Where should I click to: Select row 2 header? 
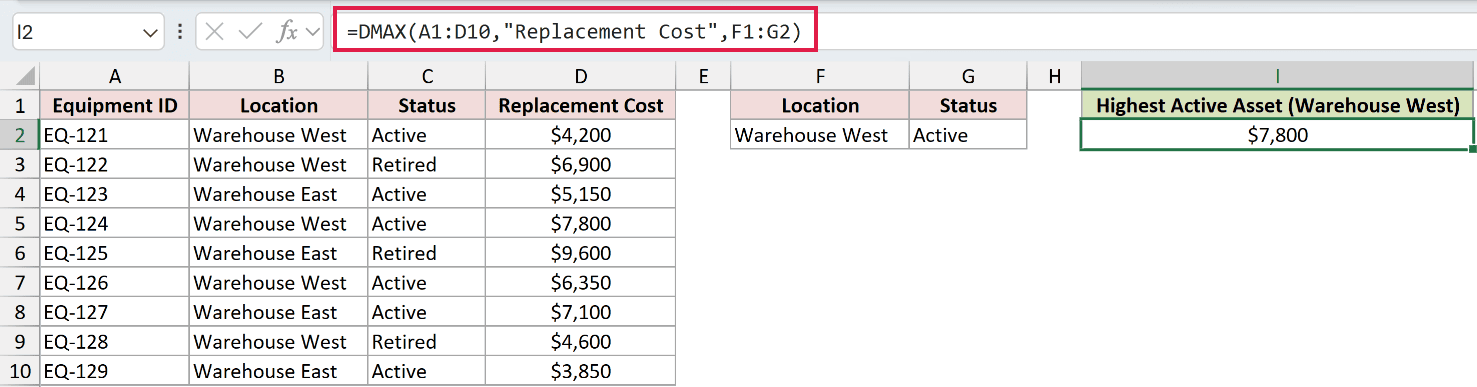pos(20,135)
